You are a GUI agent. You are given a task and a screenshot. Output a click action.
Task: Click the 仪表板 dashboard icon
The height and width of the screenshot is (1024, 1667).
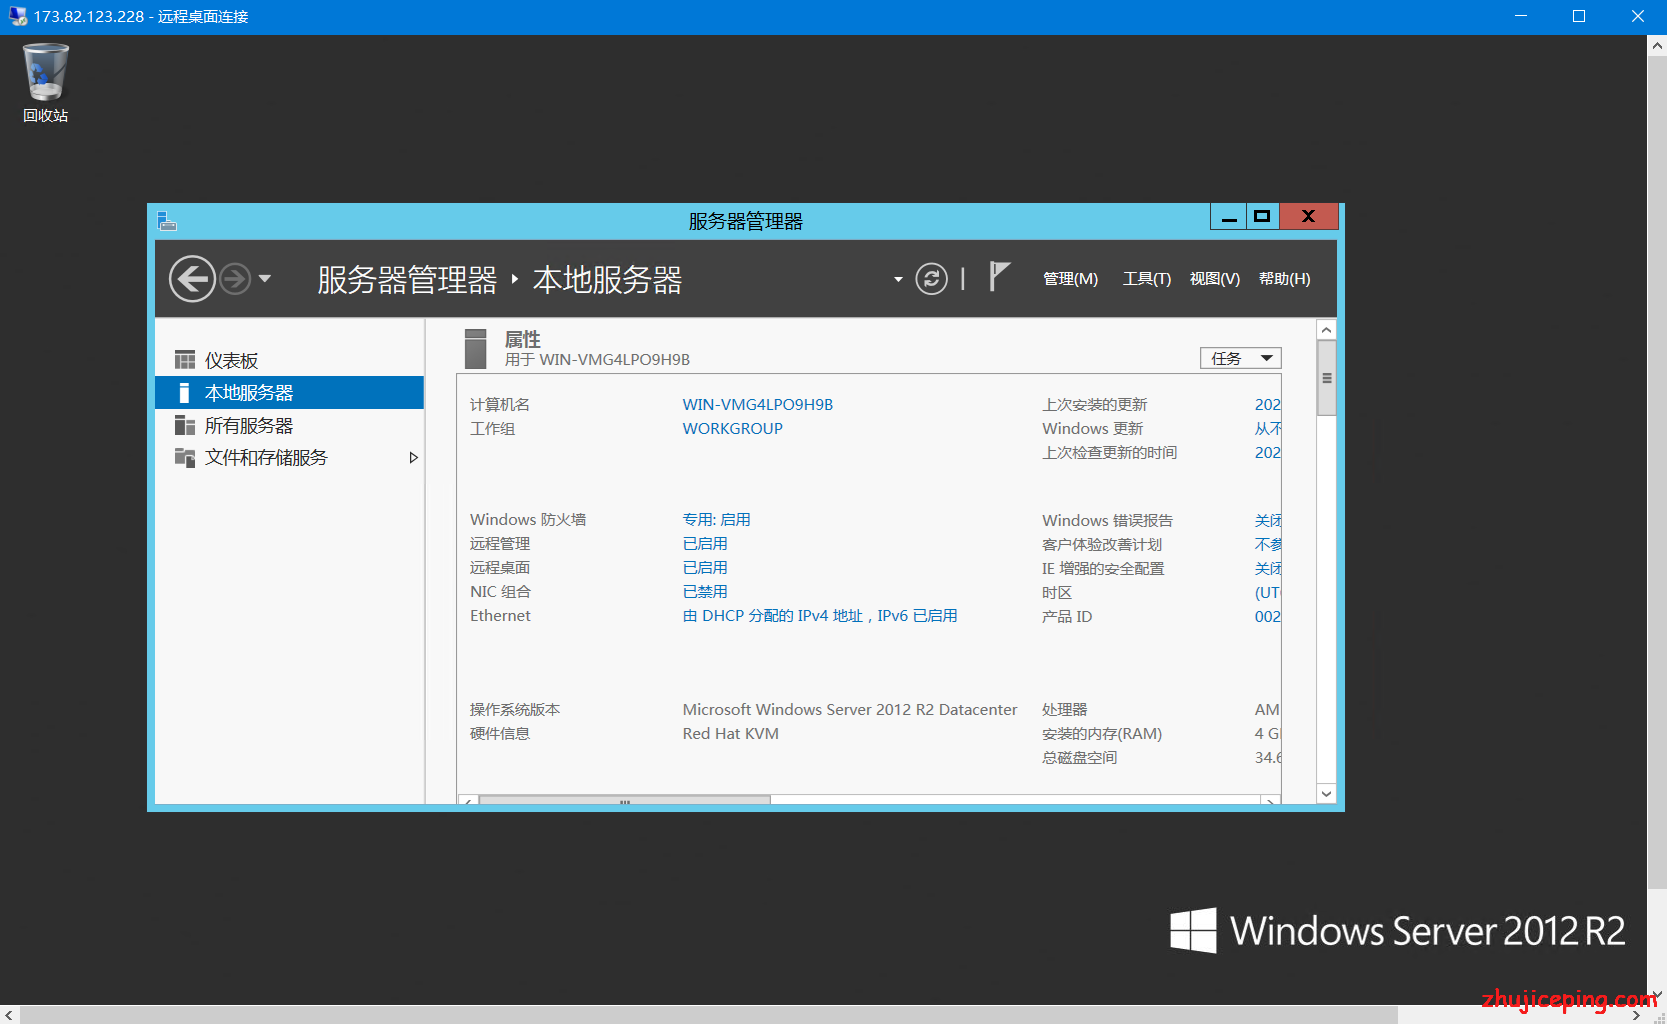[185, 360]
